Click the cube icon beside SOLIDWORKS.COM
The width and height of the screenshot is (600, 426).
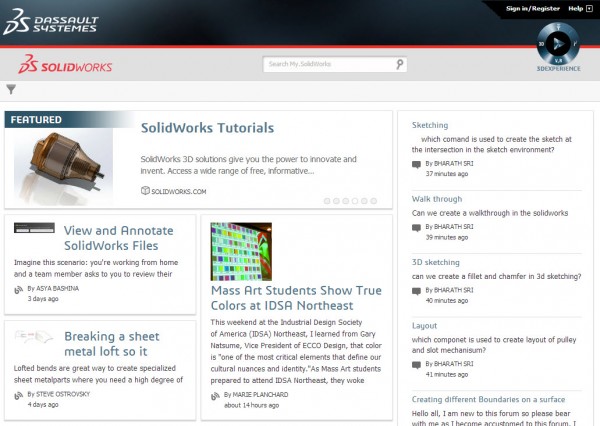tap(145, 190)
